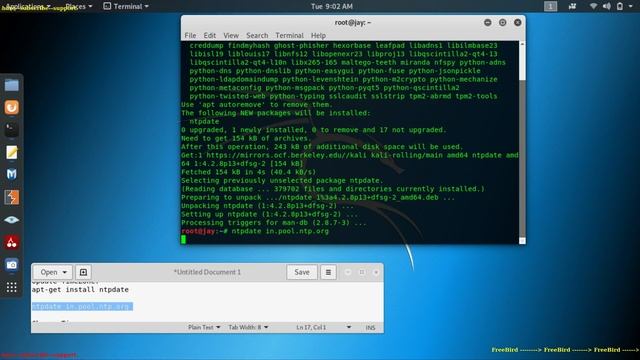
Task: Launch the orange Firefox icon in the dock
Action: coord(11,107)
